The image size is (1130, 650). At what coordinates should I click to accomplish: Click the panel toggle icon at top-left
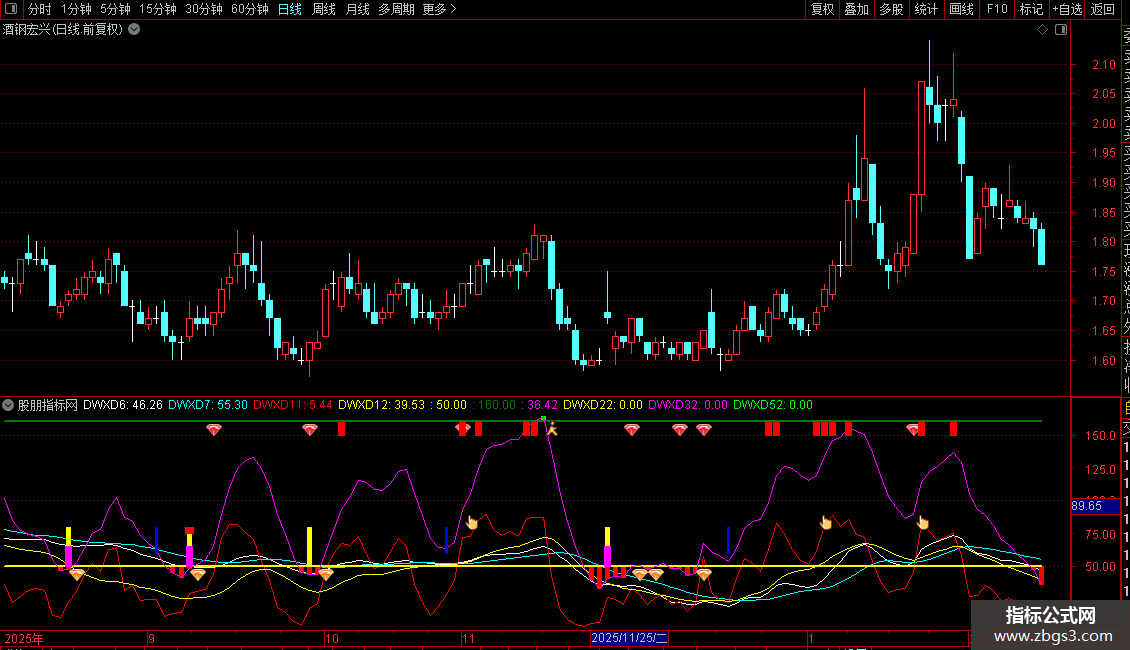pos(11,10)
